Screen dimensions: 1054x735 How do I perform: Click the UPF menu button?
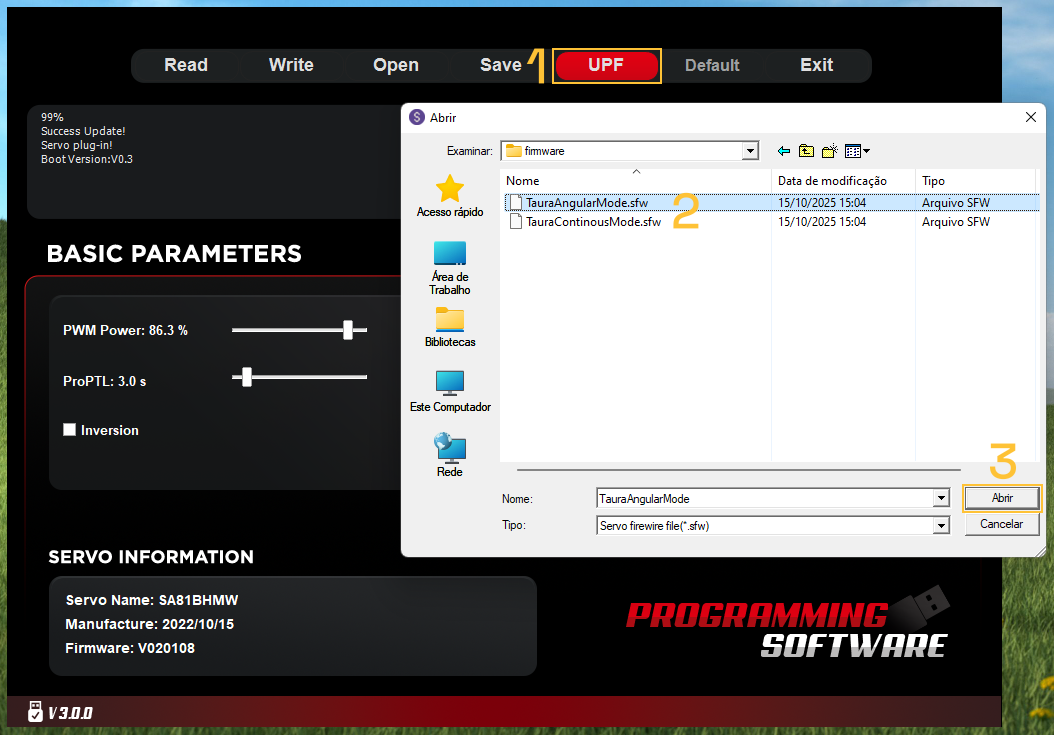[606, 65]
